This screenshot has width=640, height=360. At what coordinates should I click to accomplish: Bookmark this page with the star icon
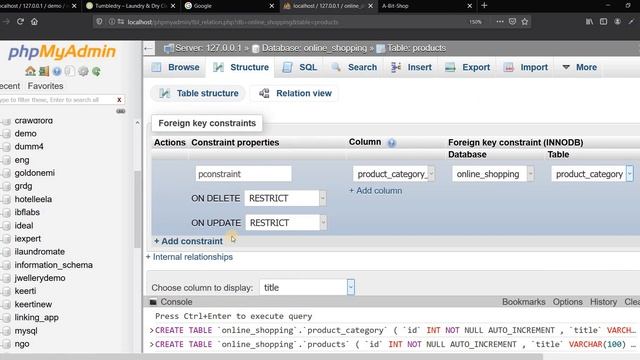click(x=525, y=22)
